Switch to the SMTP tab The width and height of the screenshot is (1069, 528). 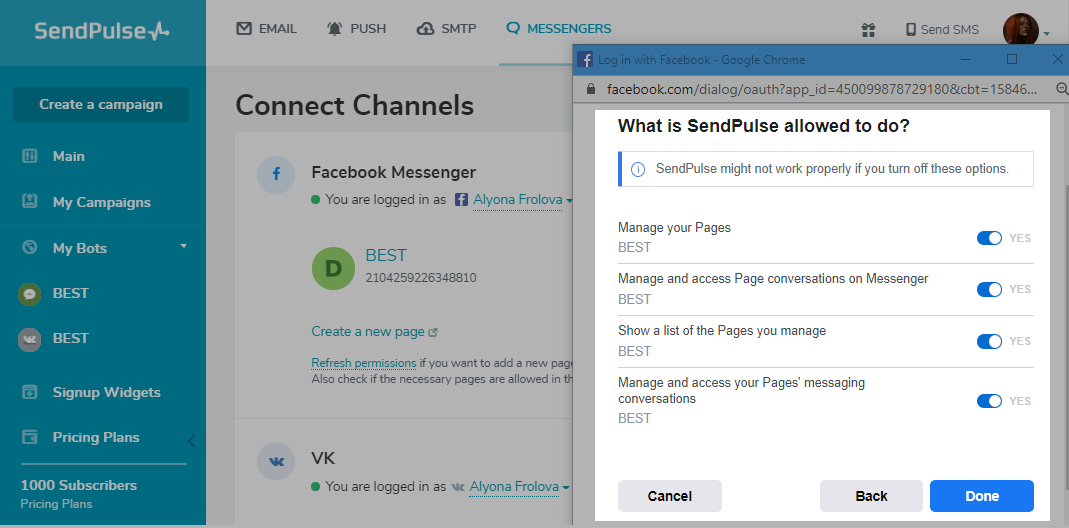pyautogui.click(x=446, y=29)
